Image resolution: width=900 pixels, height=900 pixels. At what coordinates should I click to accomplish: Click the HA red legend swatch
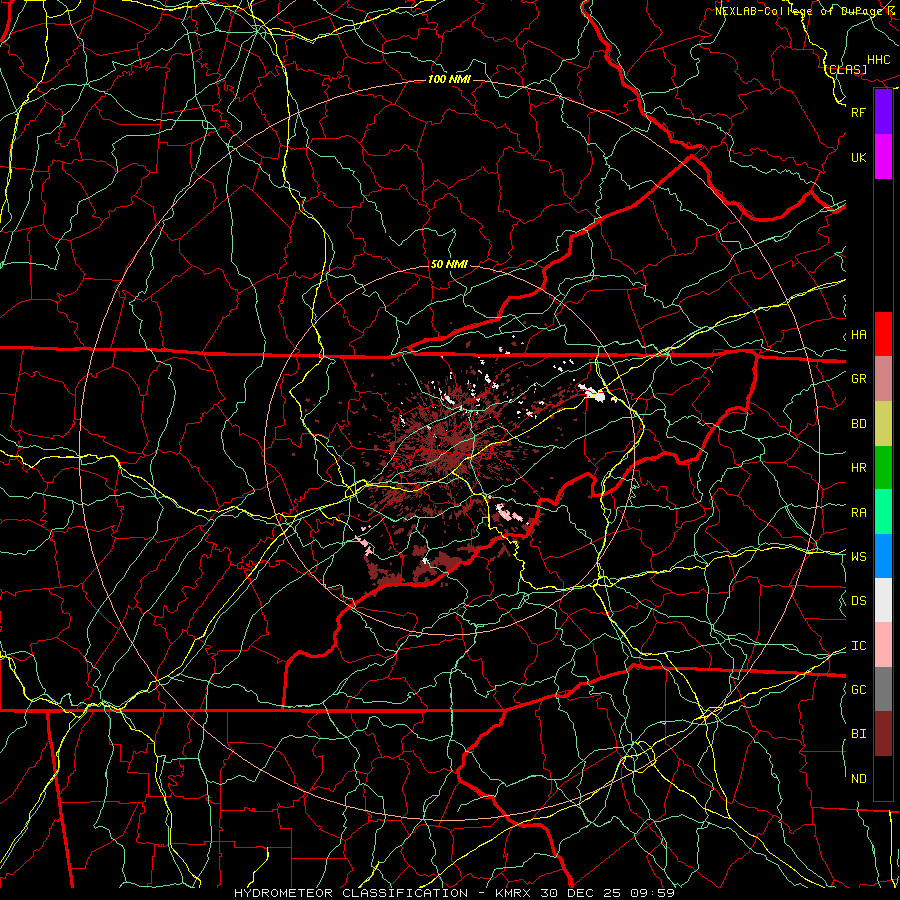(883, 334)
